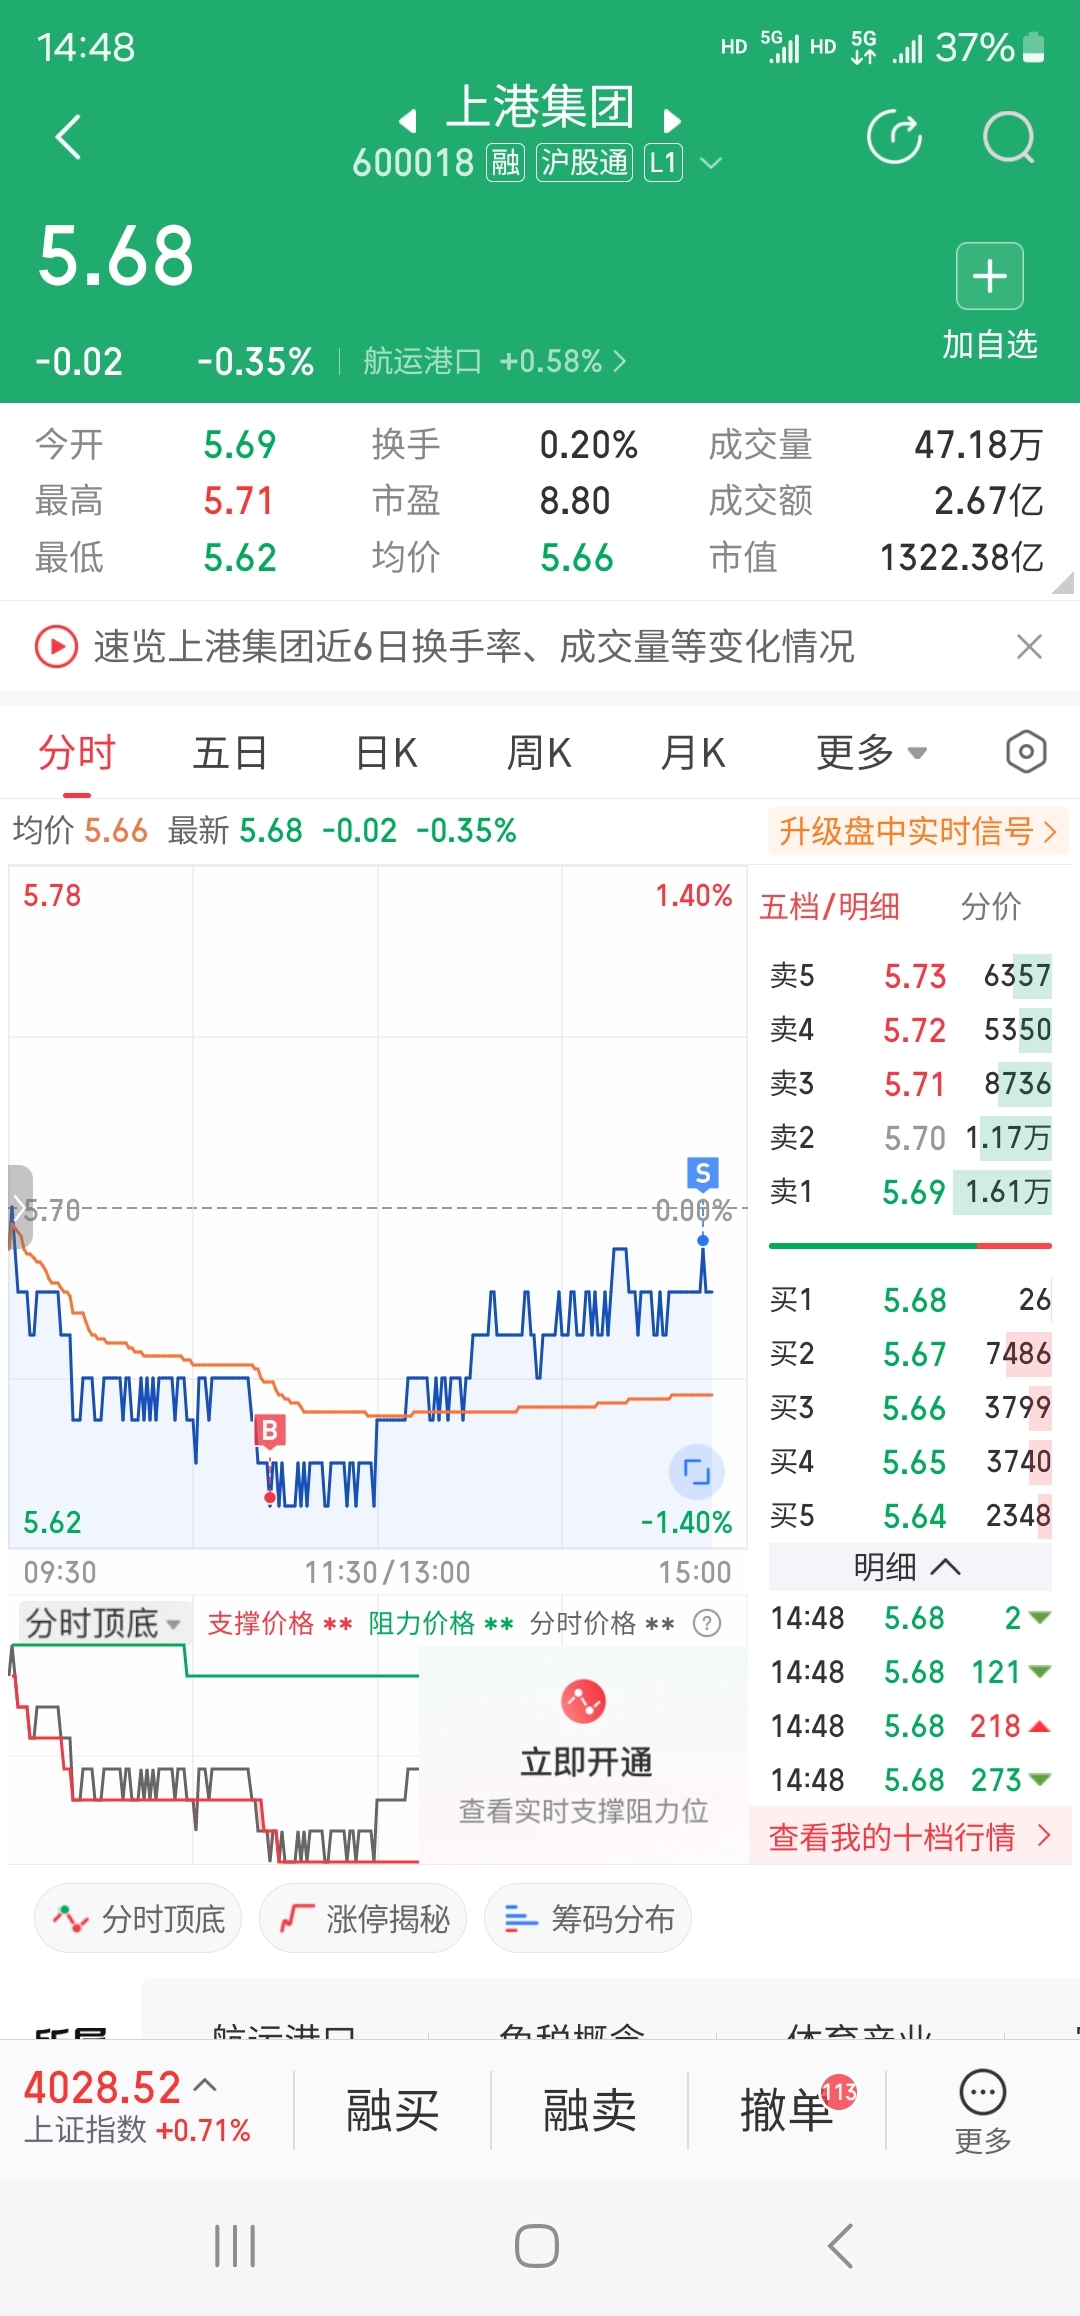Select 卖5 price 5.73 row
This screenshot has height=2316, width=1080.
[910, 975]
